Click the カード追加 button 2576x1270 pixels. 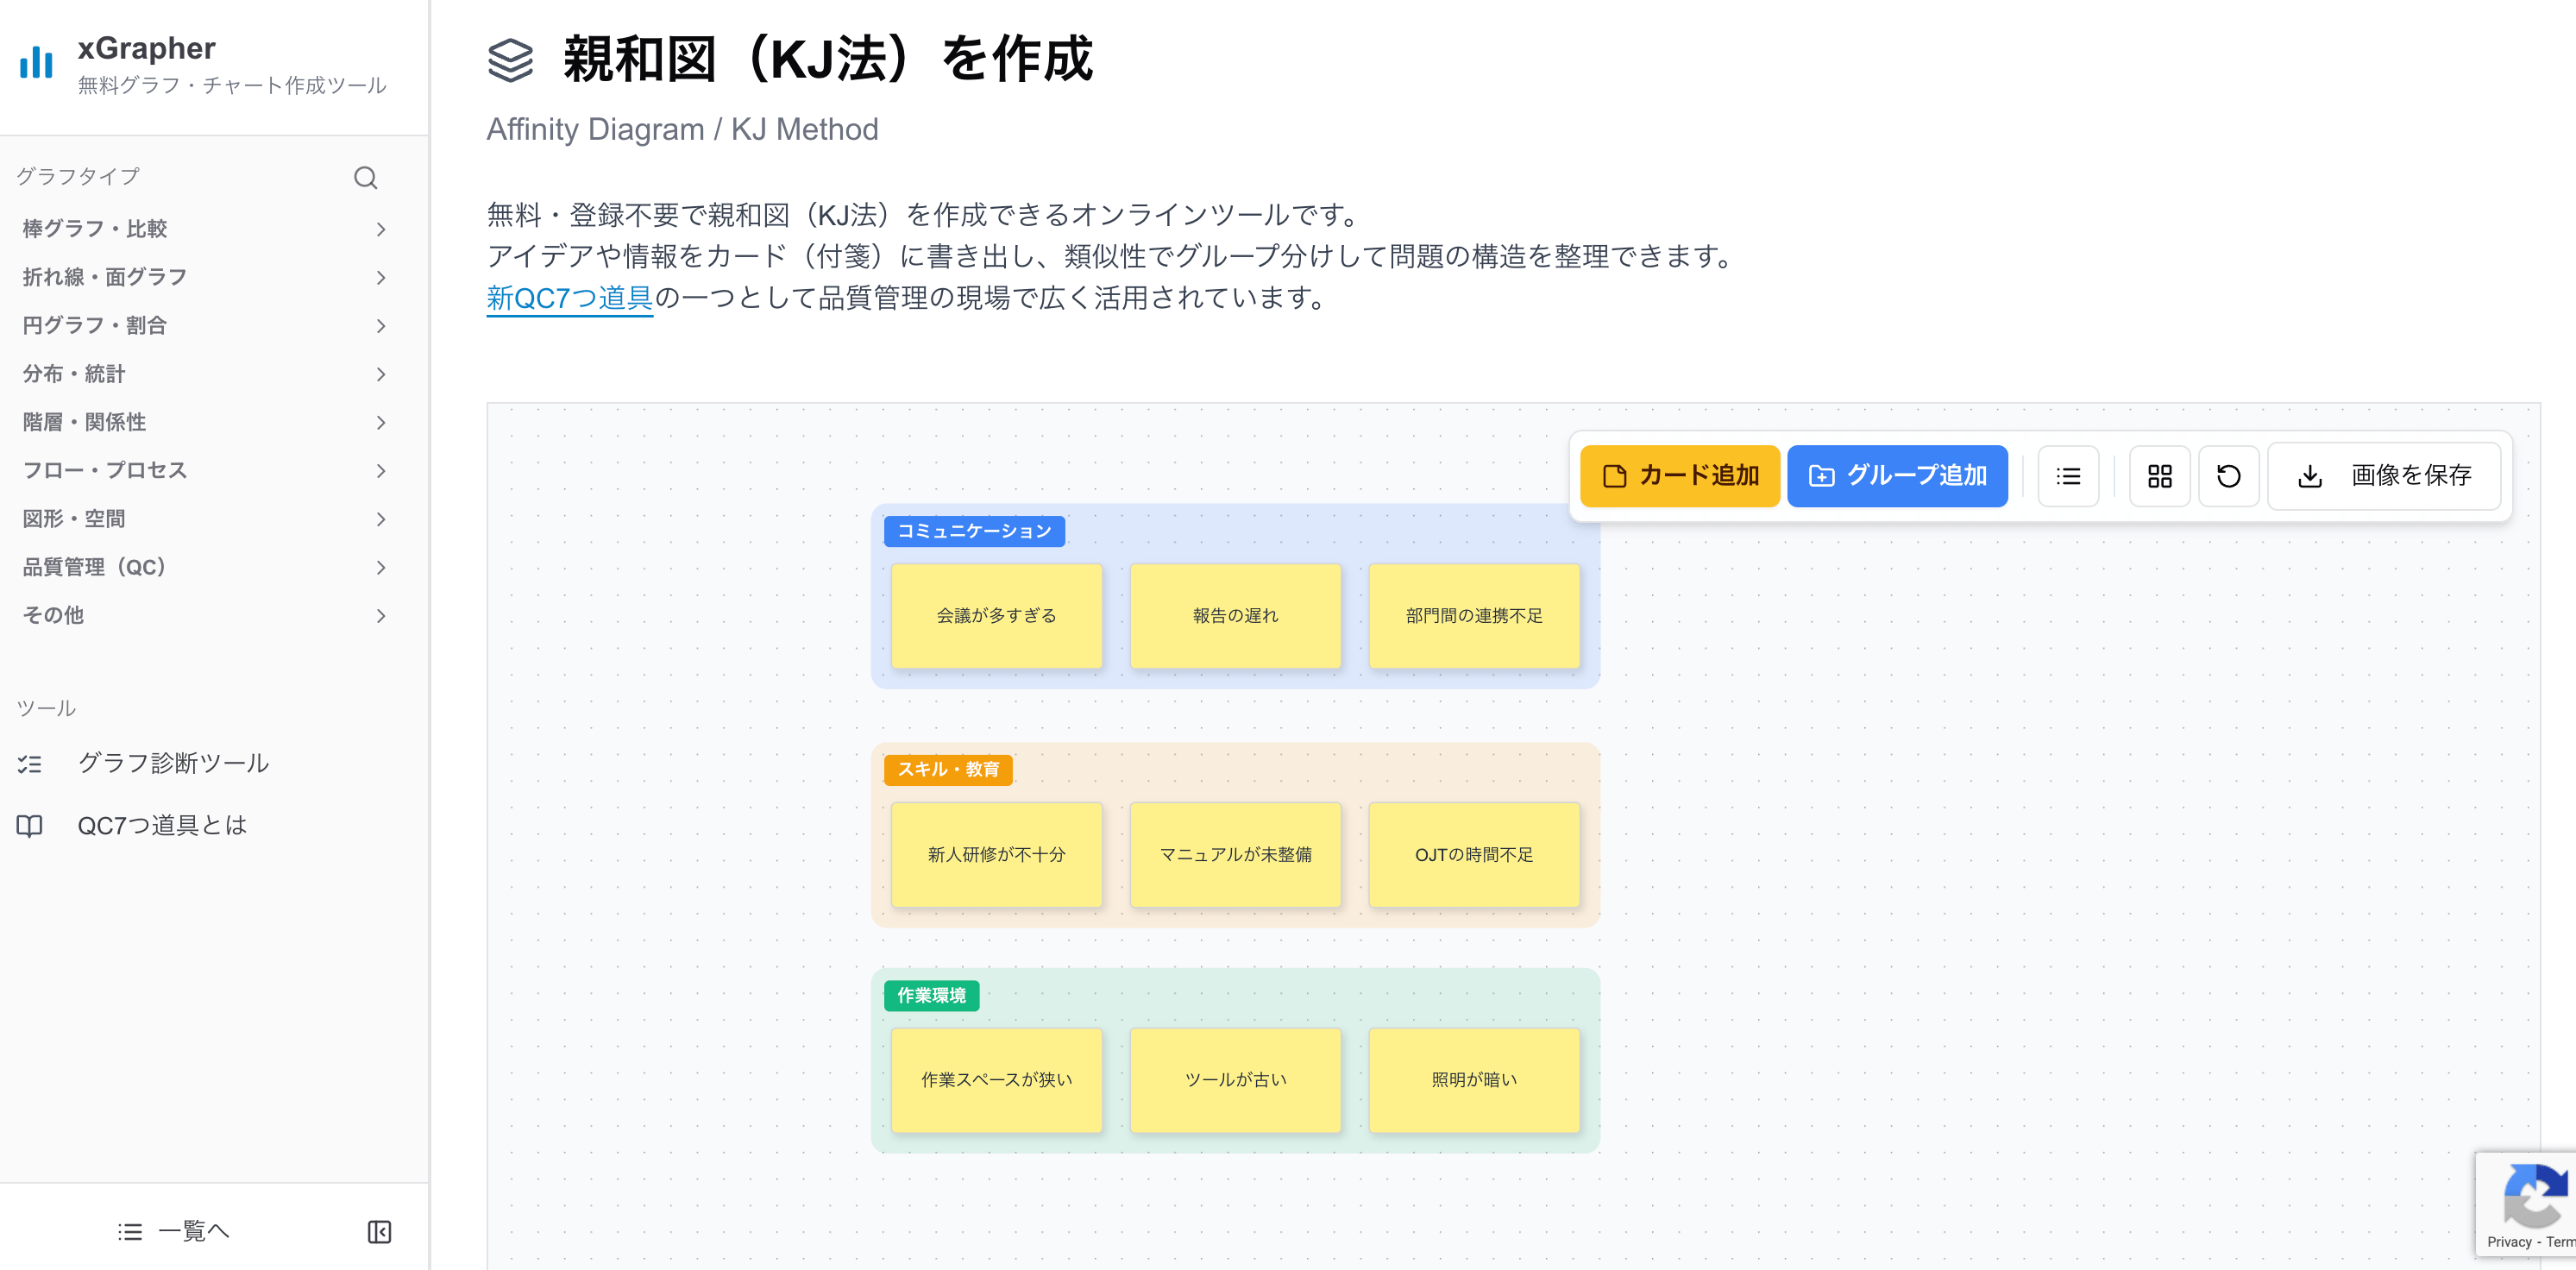click(x=1680, y=476)
